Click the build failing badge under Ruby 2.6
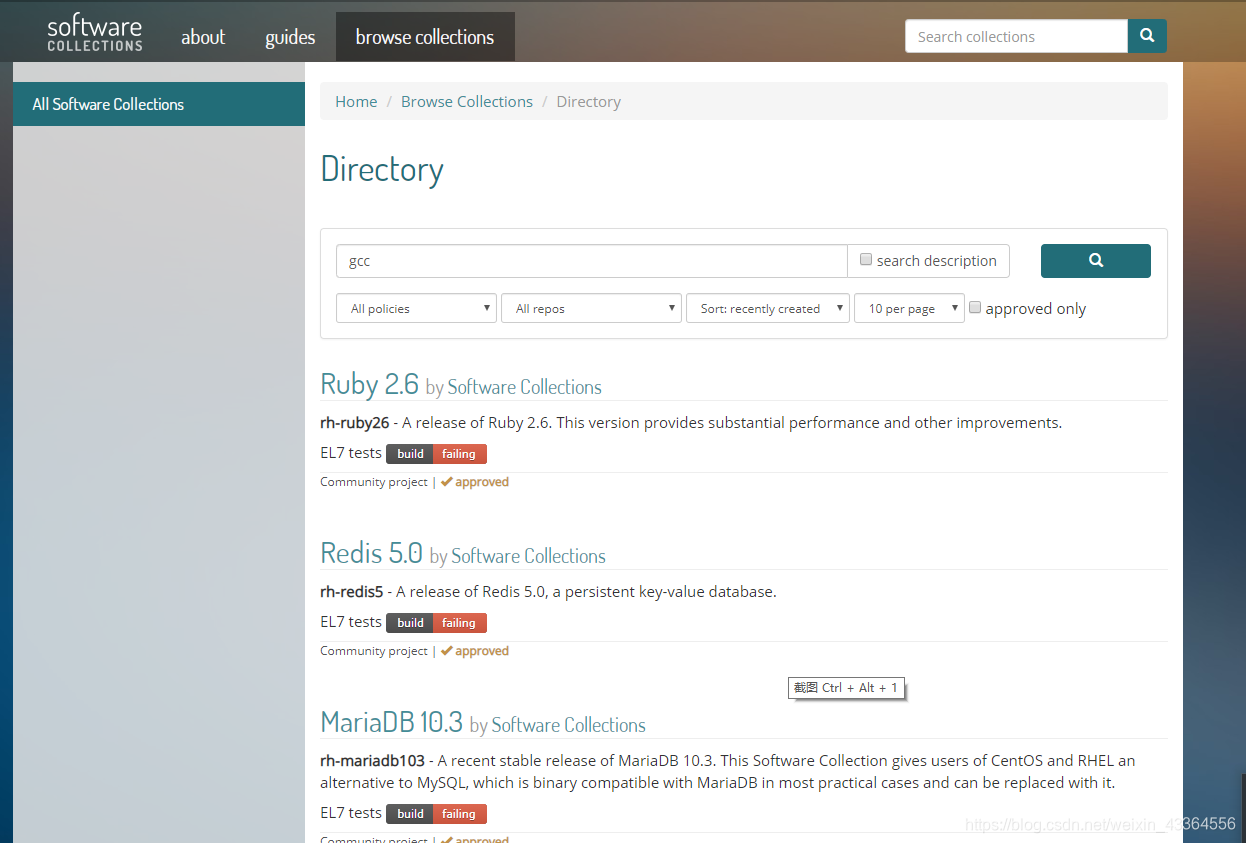 tap(436, 454)
